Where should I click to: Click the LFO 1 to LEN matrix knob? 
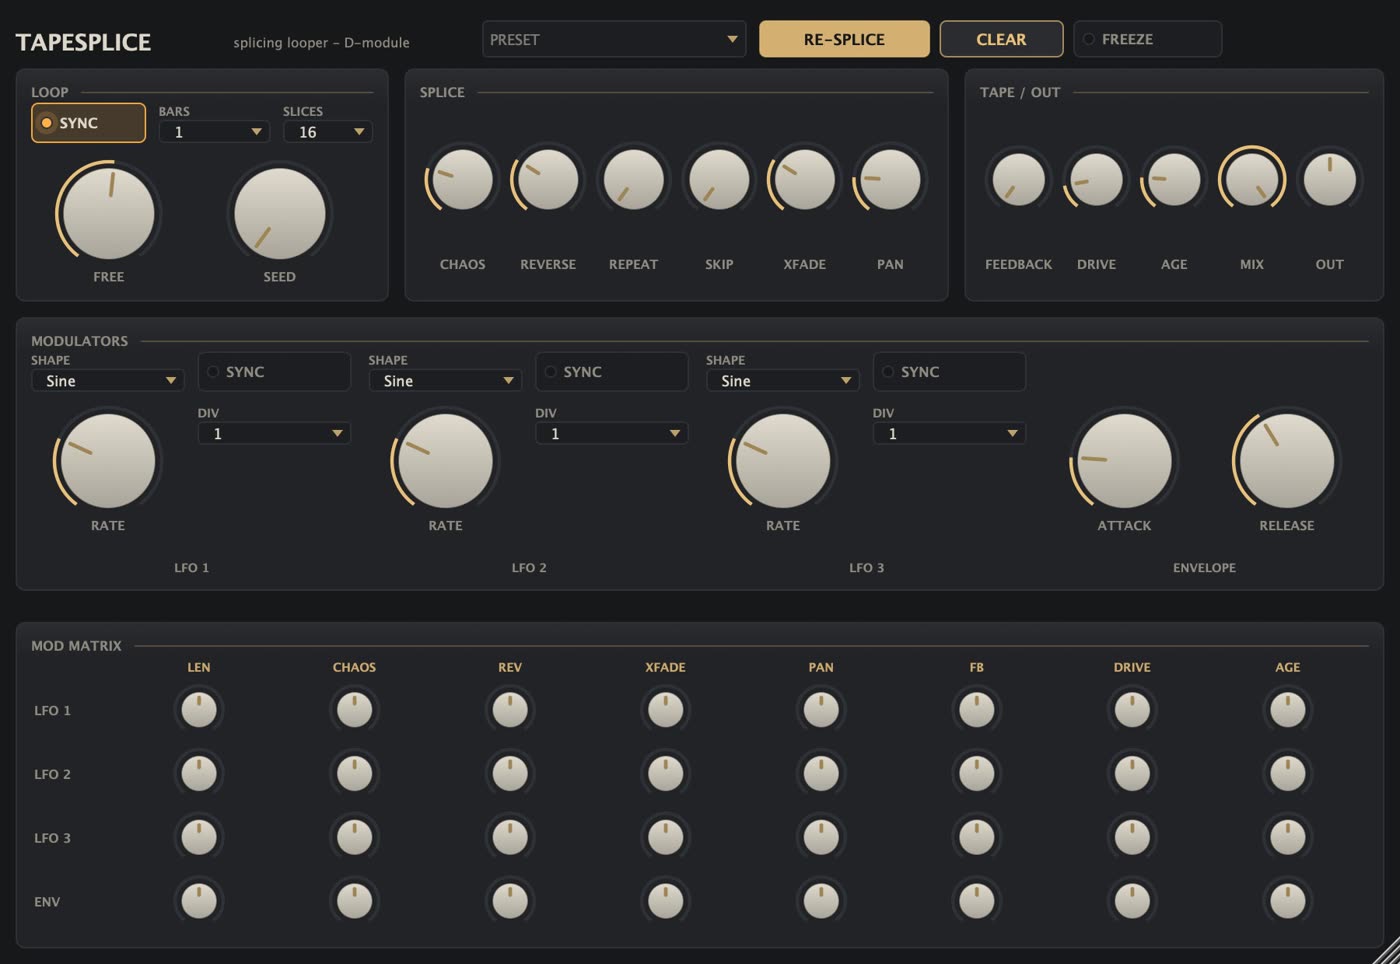(x=199, y=710)
